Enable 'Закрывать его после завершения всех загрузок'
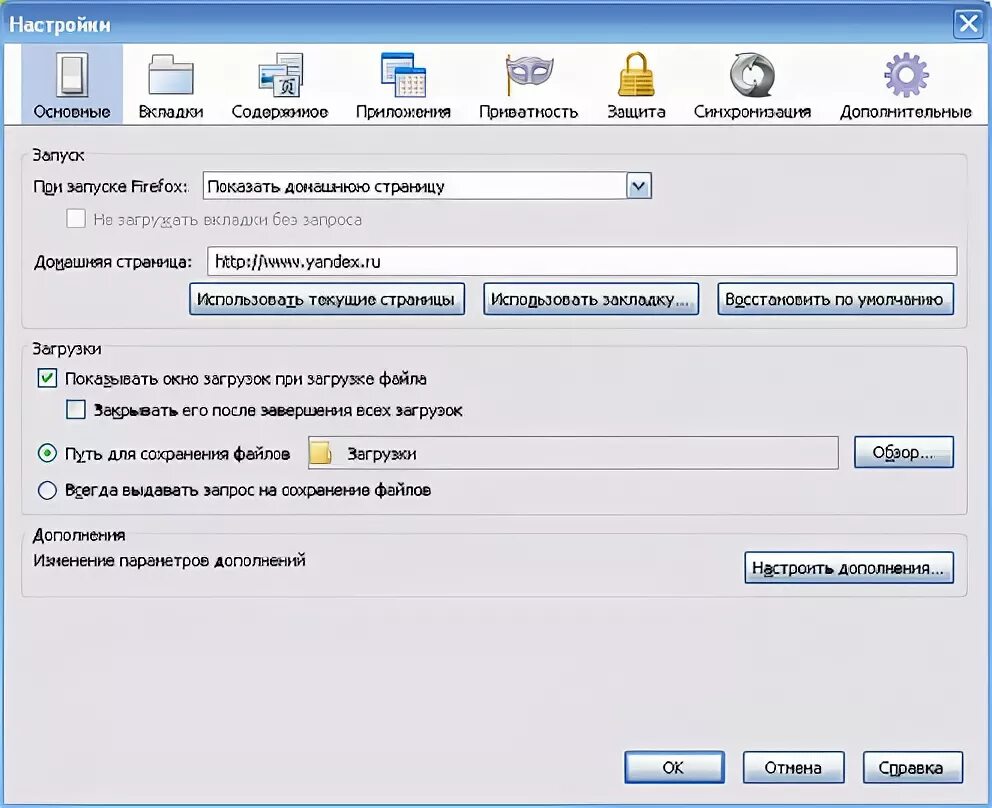The width and height of the screenshot is (992, 808). [x=76, y=410]
